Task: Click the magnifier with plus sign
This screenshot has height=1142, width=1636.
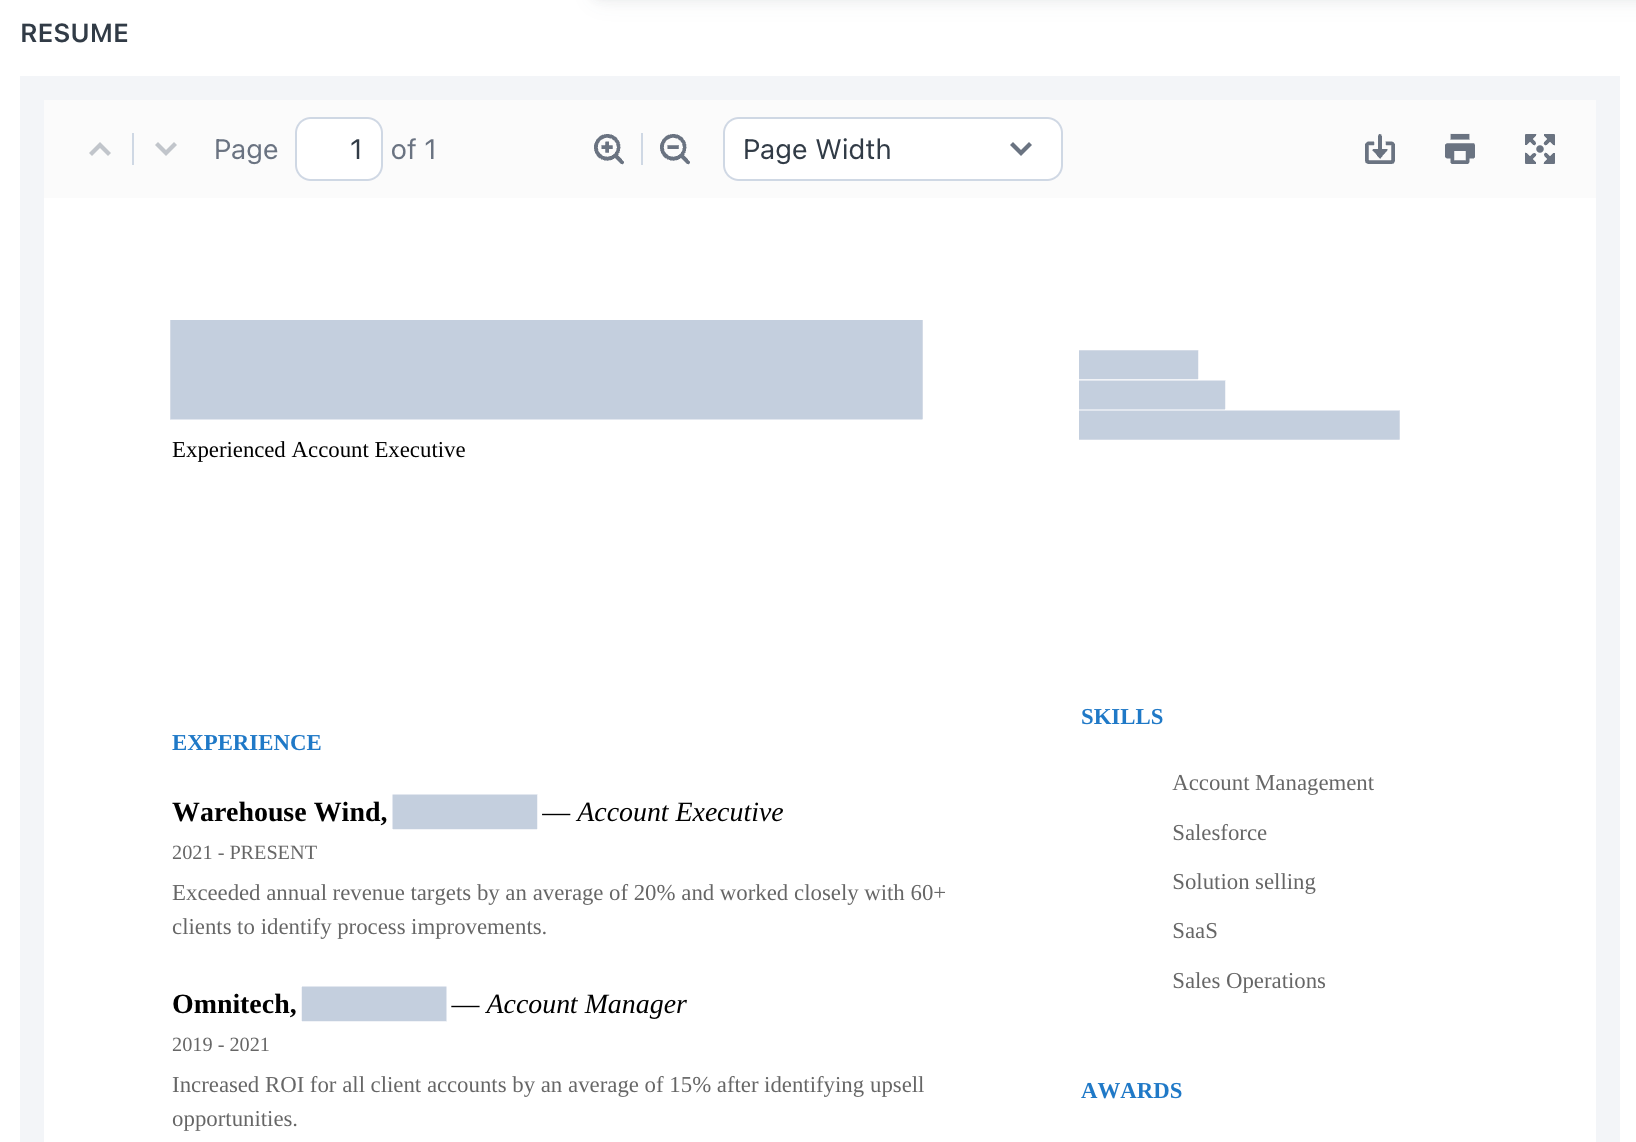Action: pyautogui.click(x=608, y=148)
